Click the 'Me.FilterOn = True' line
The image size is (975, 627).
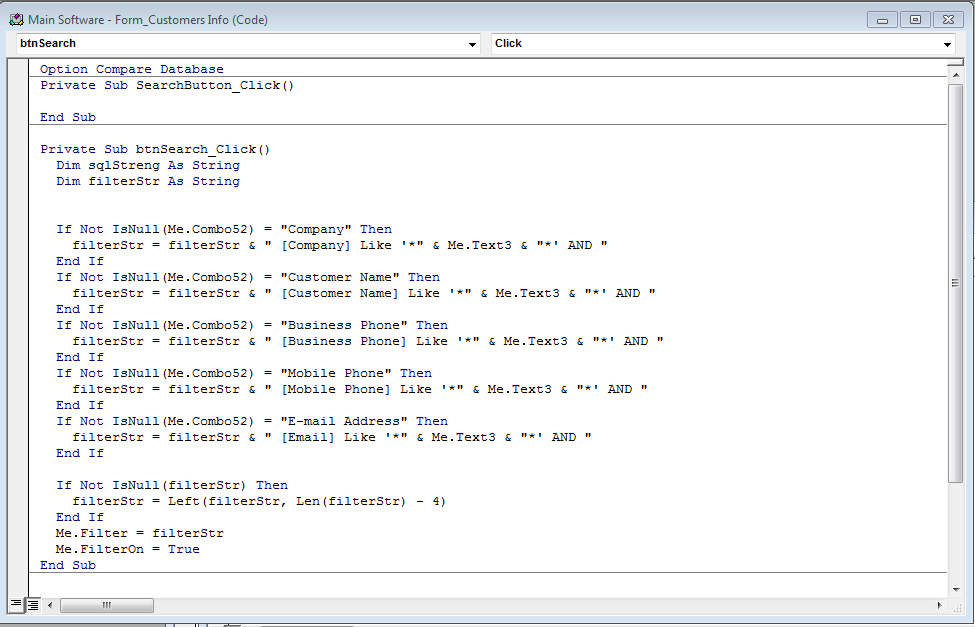click(127, 549)
